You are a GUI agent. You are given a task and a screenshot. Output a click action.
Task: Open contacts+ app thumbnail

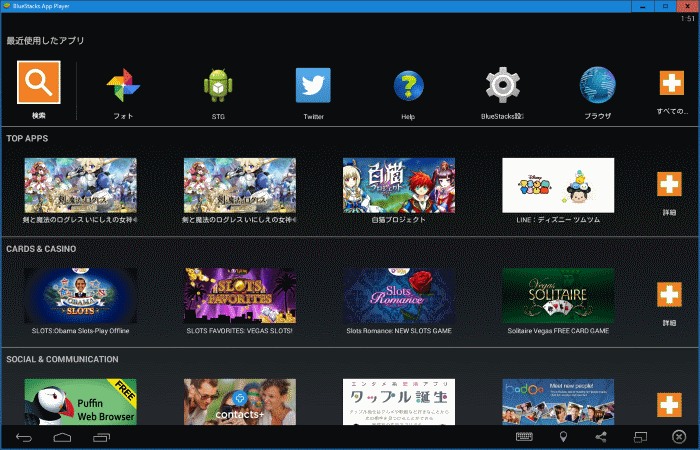(x=240, y=402)
